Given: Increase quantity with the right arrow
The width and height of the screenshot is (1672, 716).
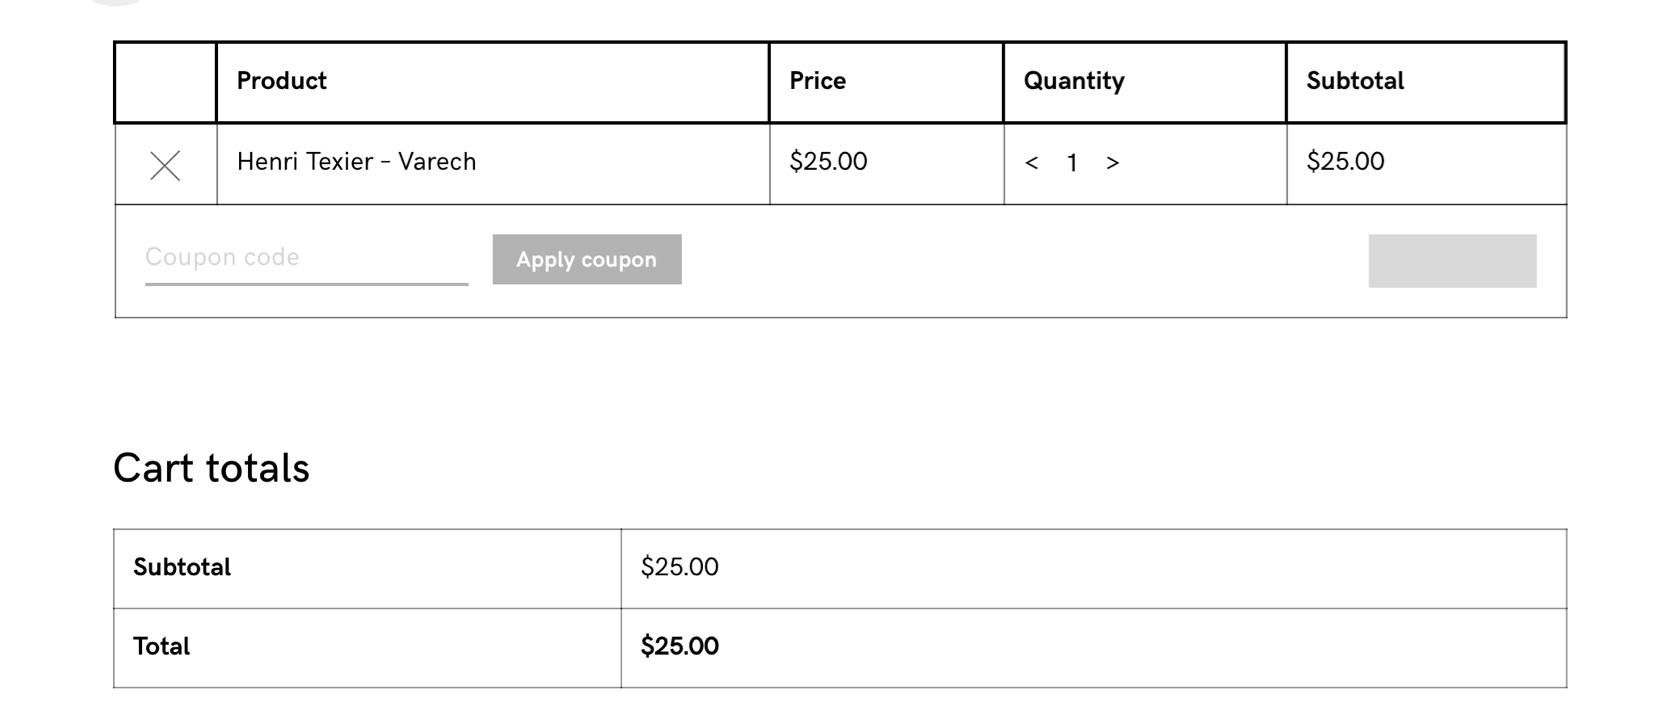Looking at the screenshot, I should (x=1112, y=163).
